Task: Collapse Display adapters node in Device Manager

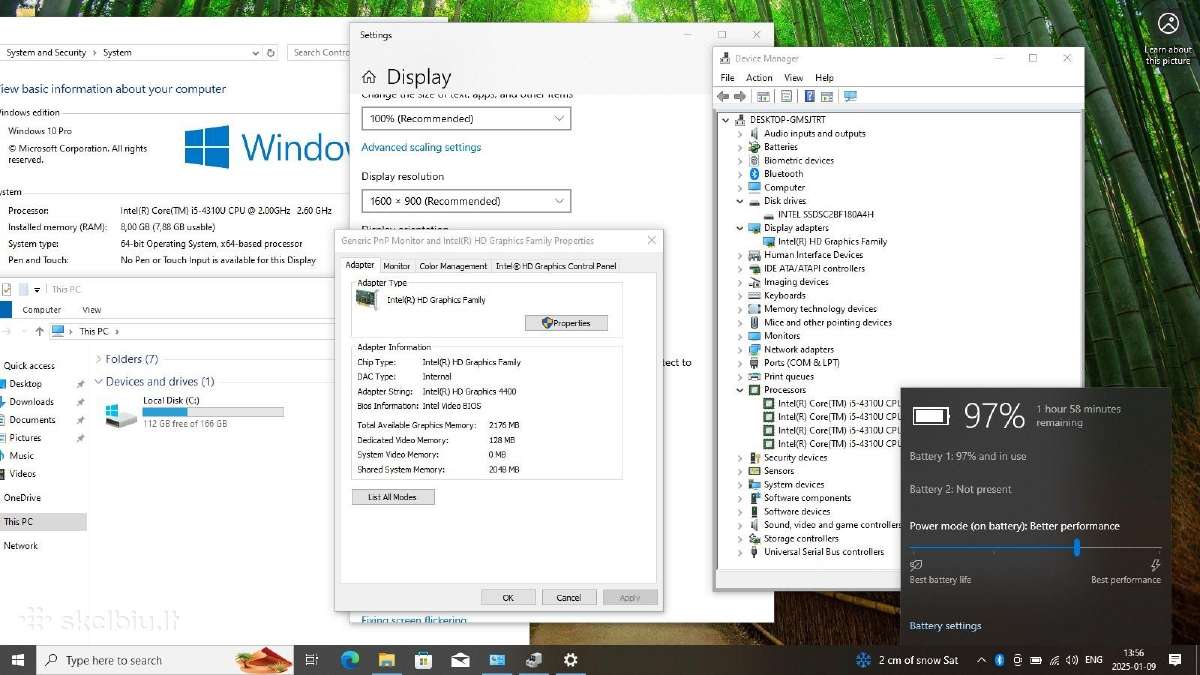Action: point(740,228)
